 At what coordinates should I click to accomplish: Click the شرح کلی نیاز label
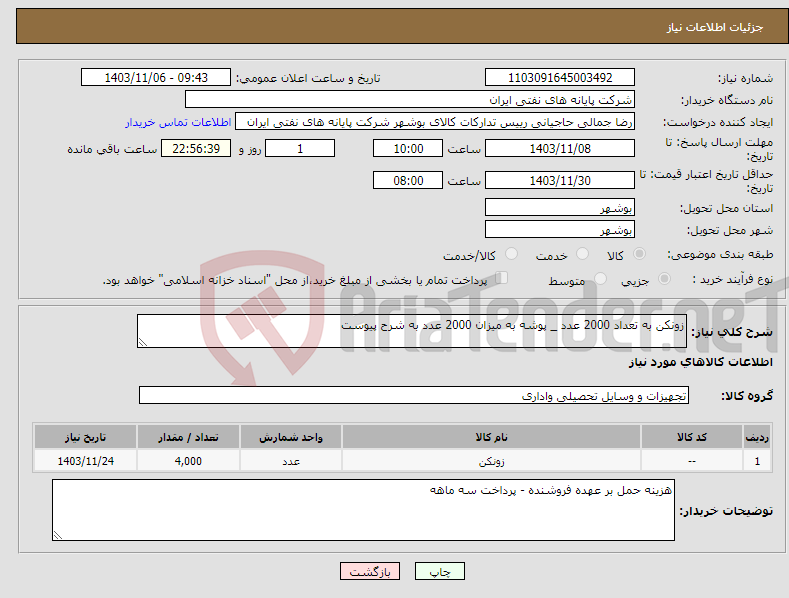tap(732, 332)
